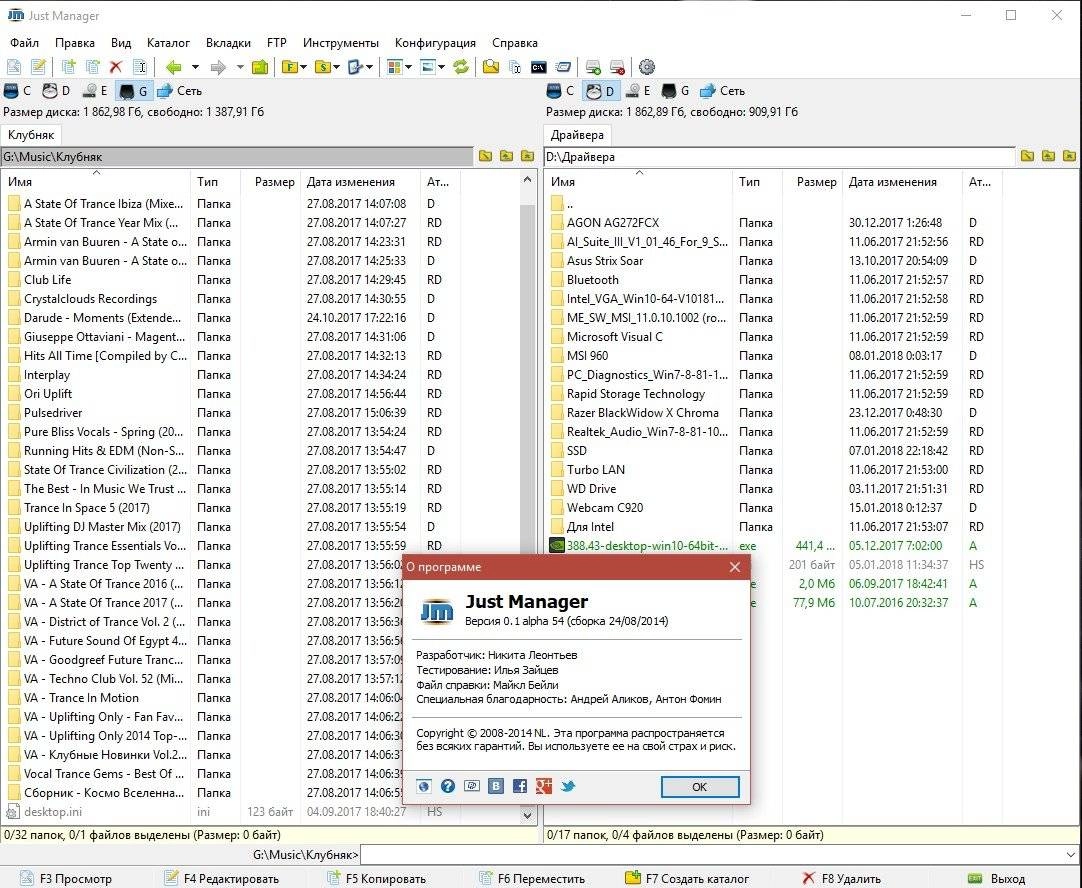Click the command line input field

click(x=711, y=855)
